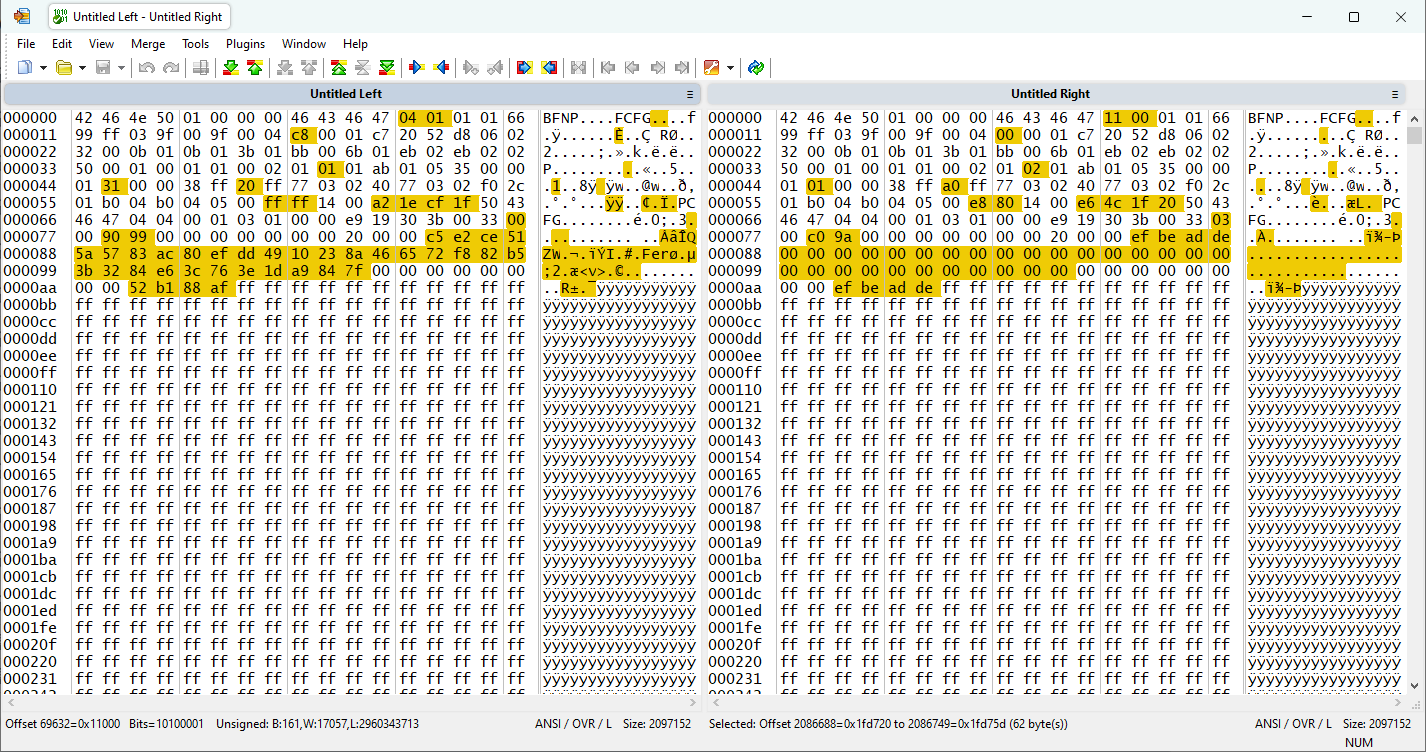Click left pane Size: 2097152 status entry

[x=657, y=724]
